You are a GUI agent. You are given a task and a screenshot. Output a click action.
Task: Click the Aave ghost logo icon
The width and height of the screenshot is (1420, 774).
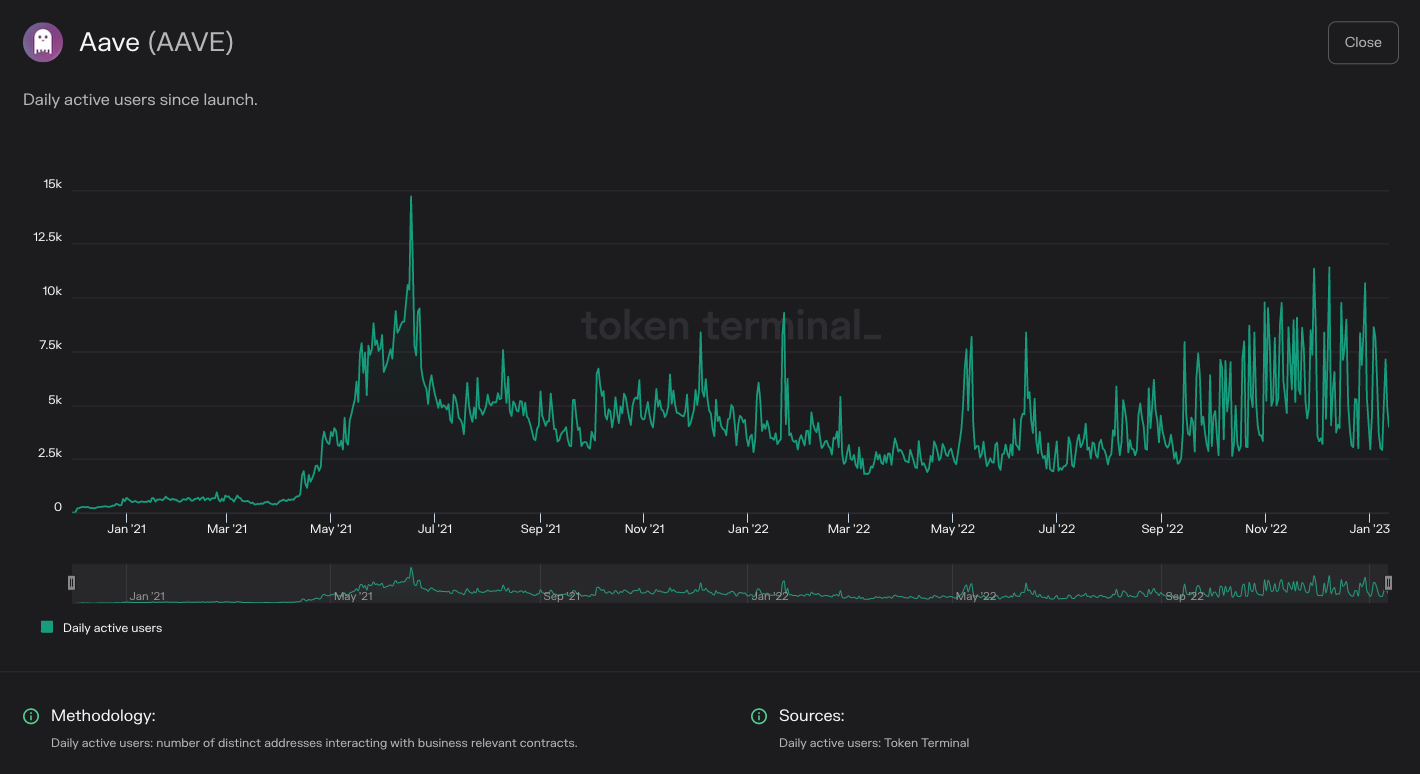[42, 42]
